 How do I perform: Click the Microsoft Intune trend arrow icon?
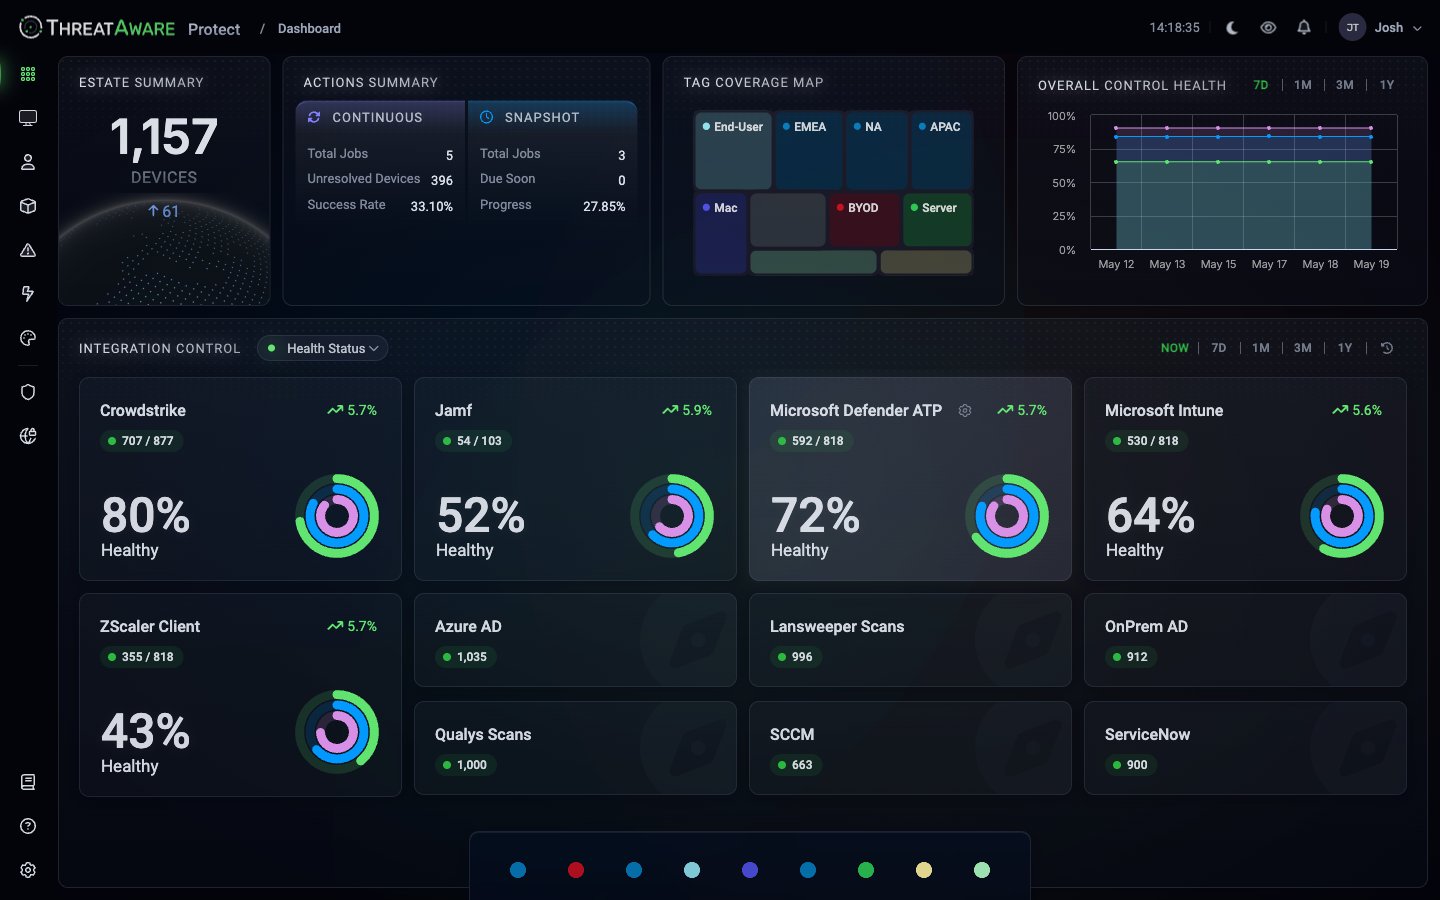tap(1340, 410)
